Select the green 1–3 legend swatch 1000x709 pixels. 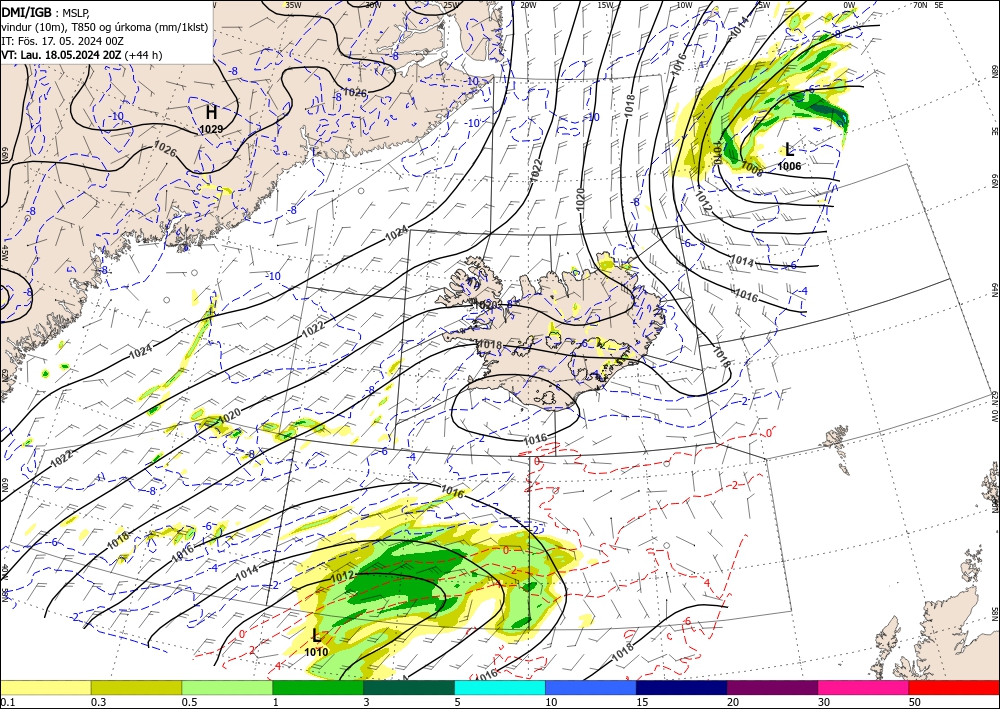318,687
